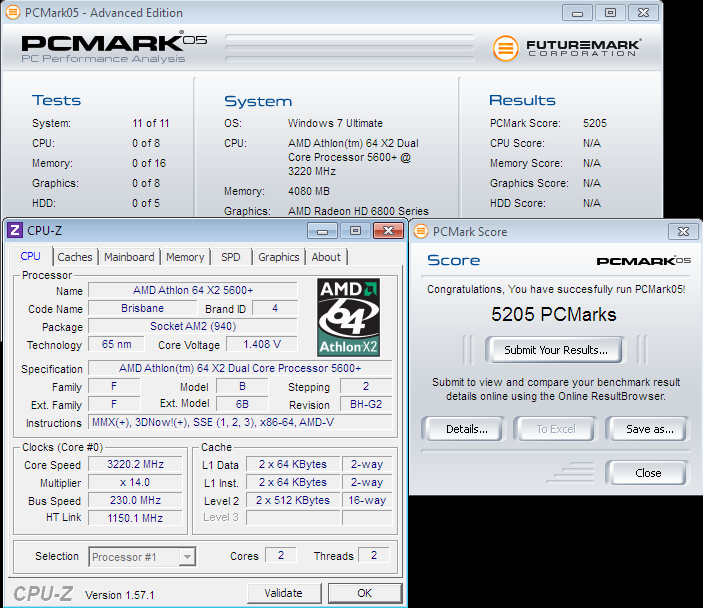
Task: Click the HT Link value 1150.1 MHz
Action: 135,518
